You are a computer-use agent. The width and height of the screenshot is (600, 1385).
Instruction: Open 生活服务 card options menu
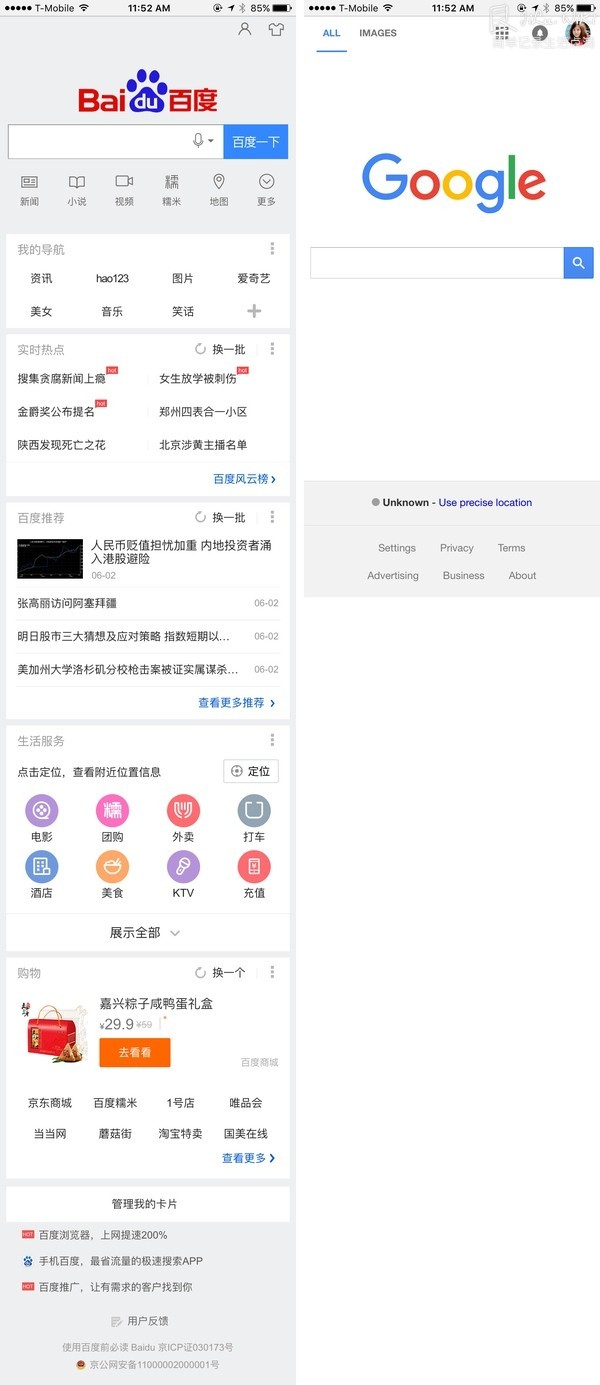coord(272,740)
